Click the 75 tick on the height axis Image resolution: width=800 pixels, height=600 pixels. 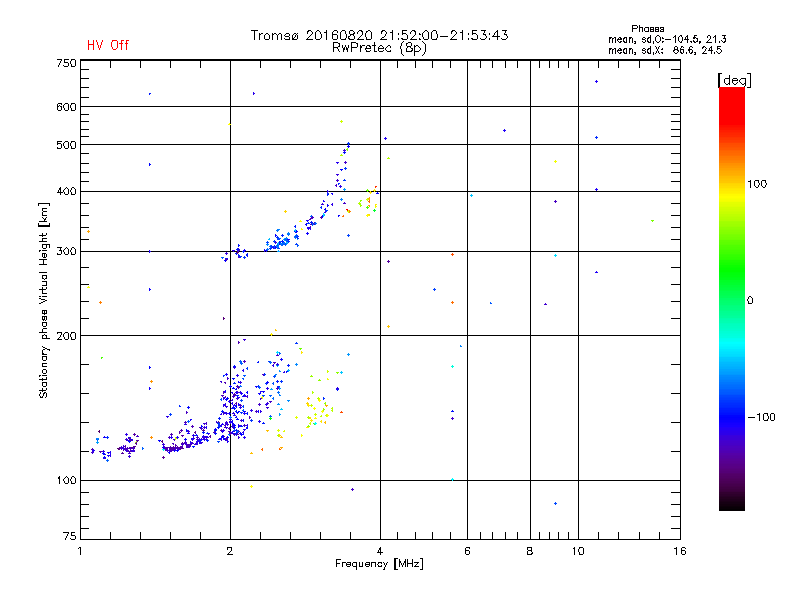click(70, 536)
